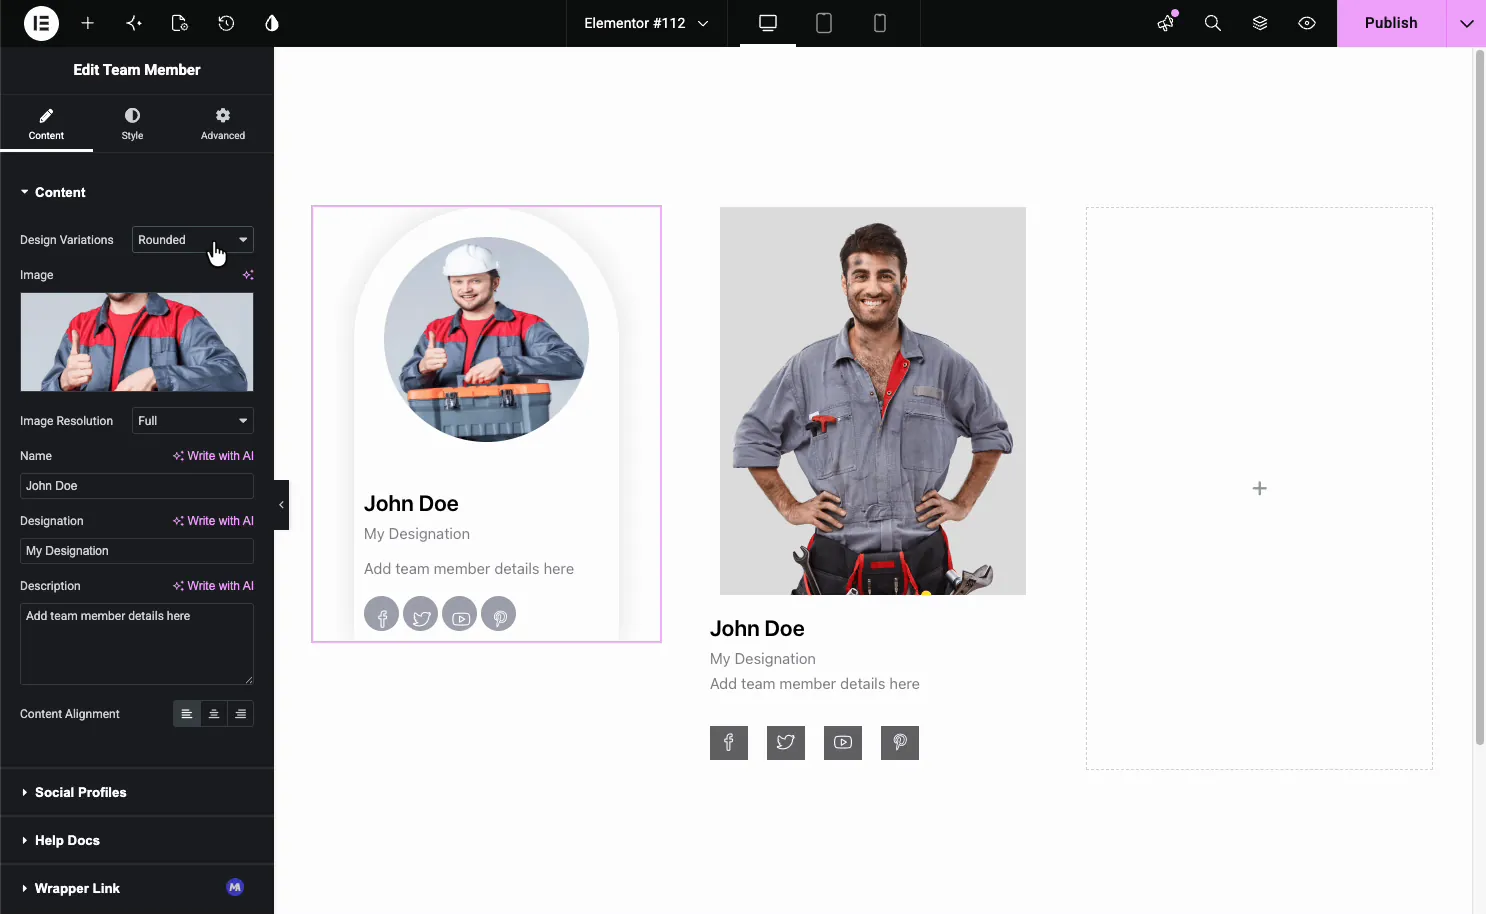The width and height of the screenshot is (1486, 914).
Task: Select the mechanic photo in second card
Action: point(873,401)
